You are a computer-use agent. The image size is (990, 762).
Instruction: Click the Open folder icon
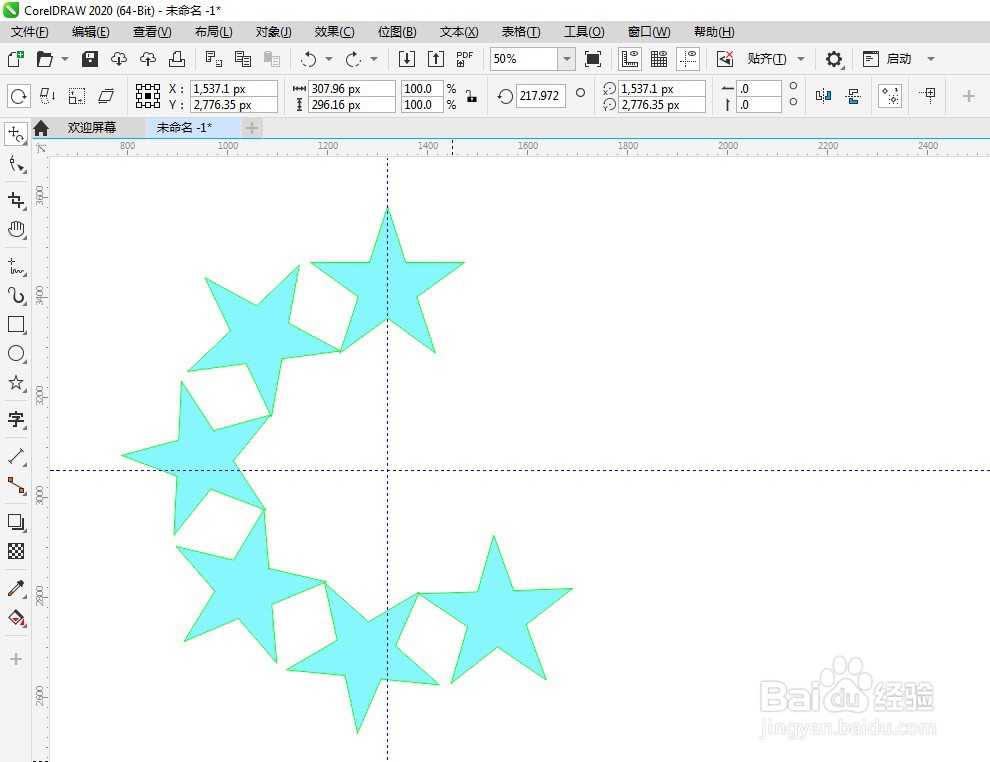tap(44, 59)
